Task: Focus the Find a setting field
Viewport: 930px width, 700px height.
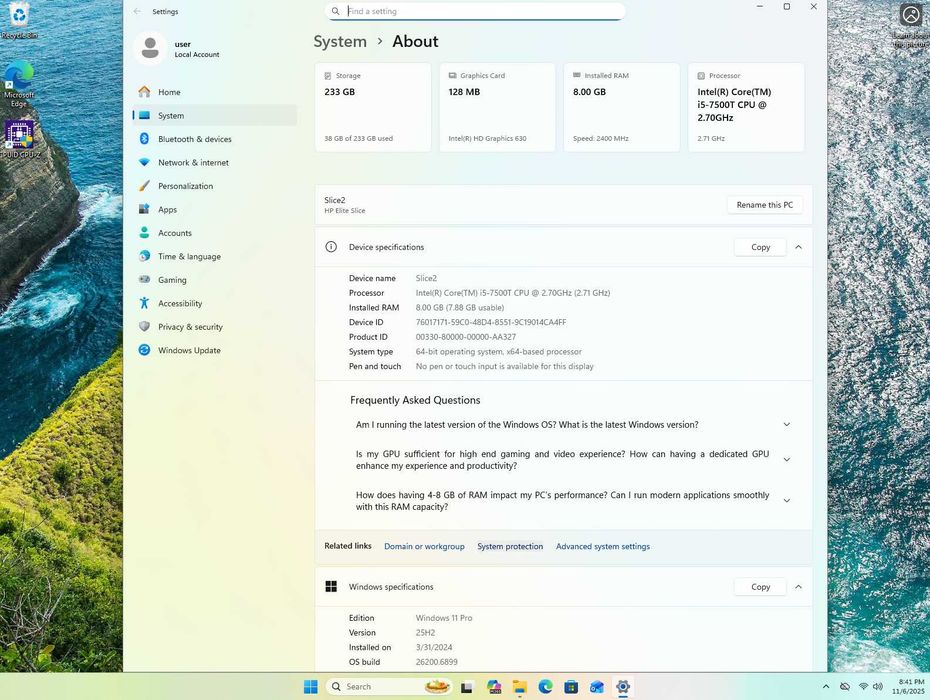Action: pos(474,11)
